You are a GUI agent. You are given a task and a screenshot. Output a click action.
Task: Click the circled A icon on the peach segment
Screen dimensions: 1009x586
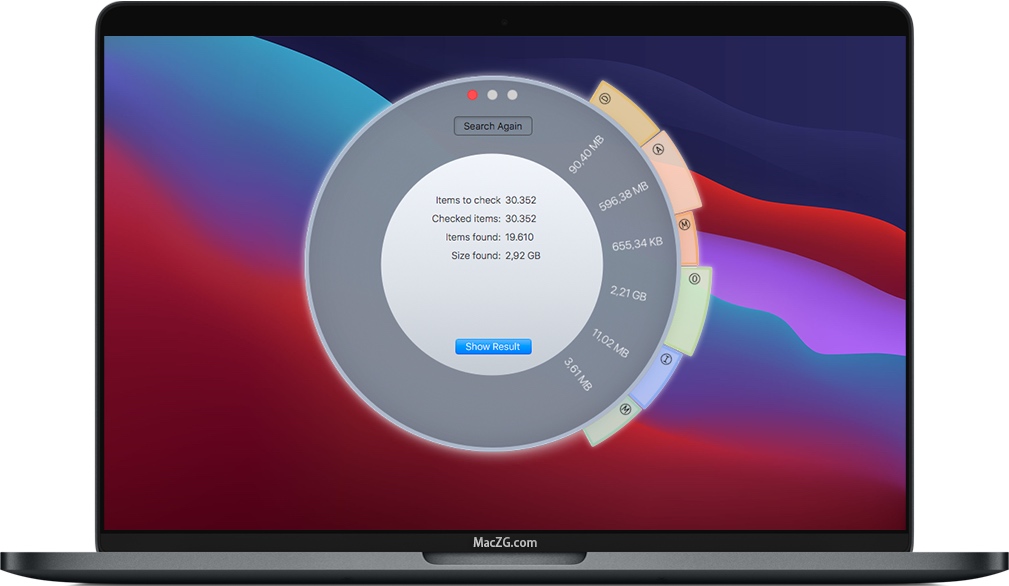tap(658, 148)
